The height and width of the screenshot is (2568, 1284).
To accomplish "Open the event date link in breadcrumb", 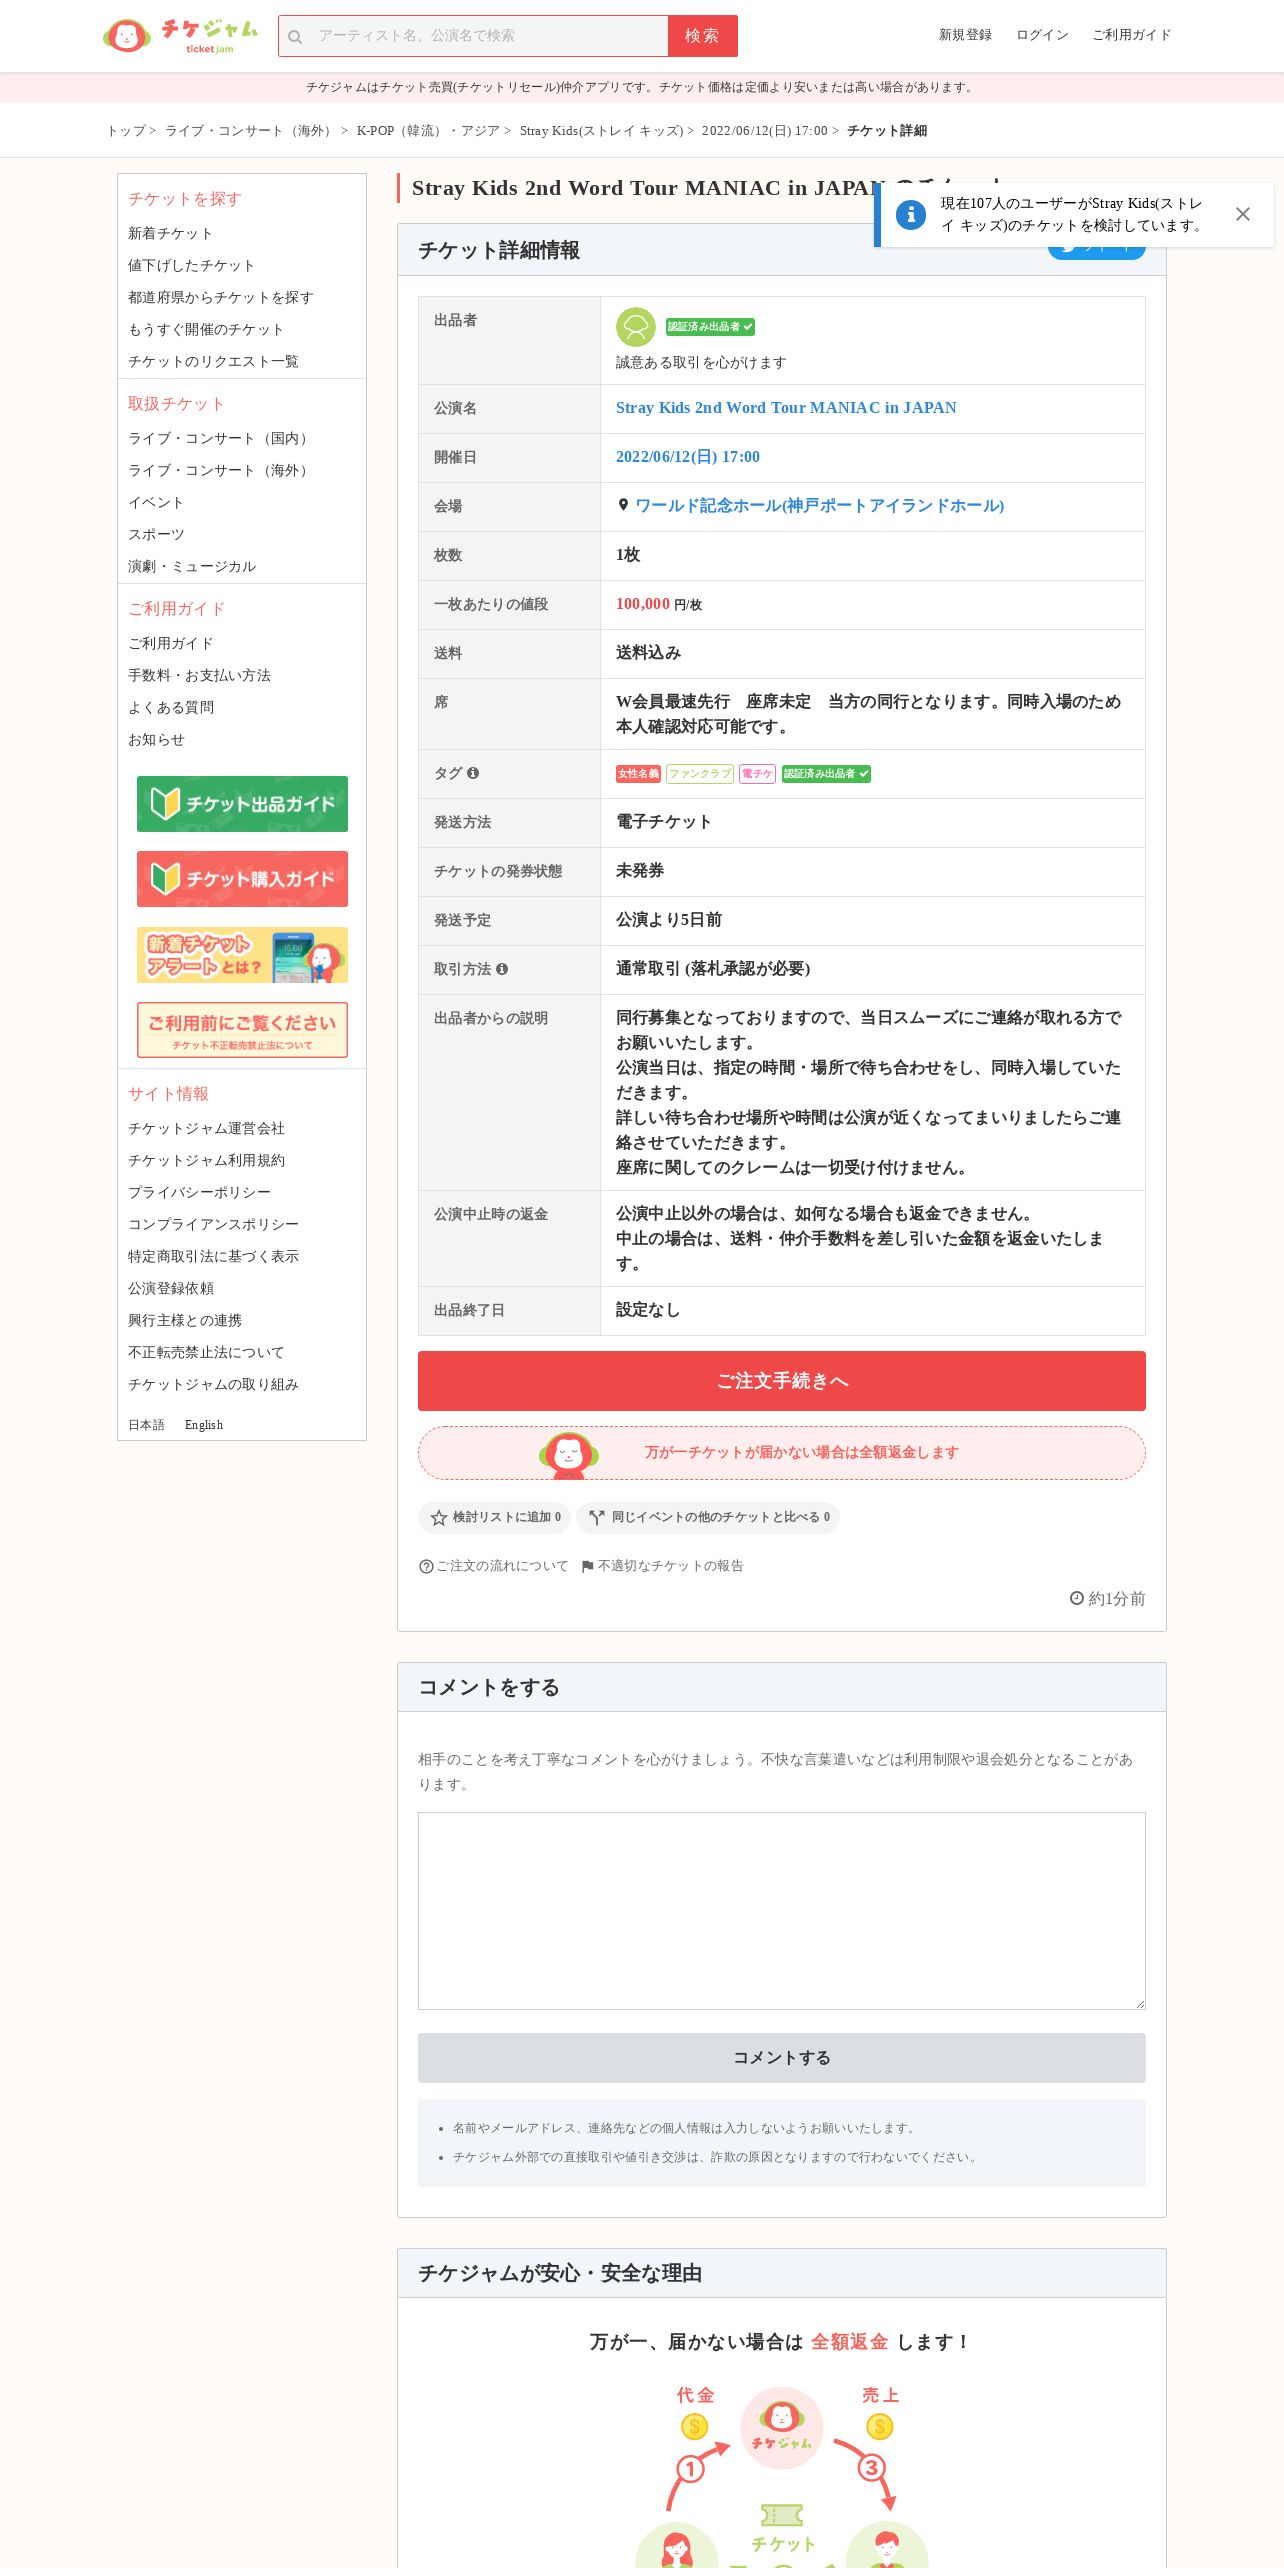I will pyautogui.click(x=764, y=131).
